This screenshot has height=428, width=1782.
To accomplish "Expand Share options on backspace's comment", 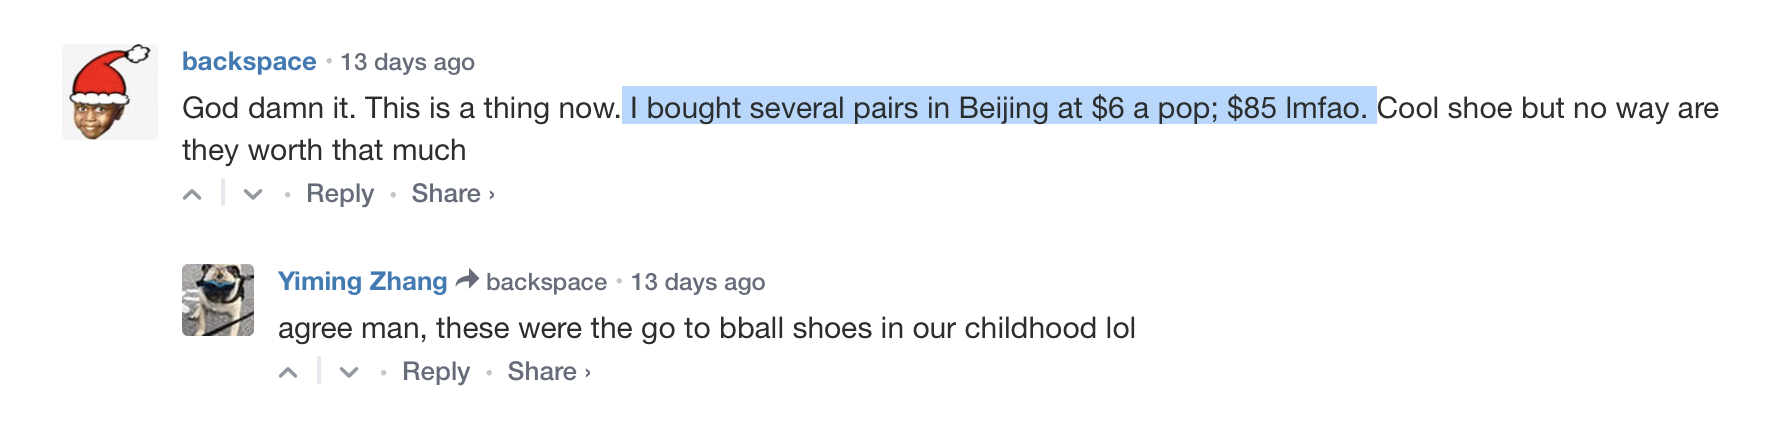I will tap(452, 194).
